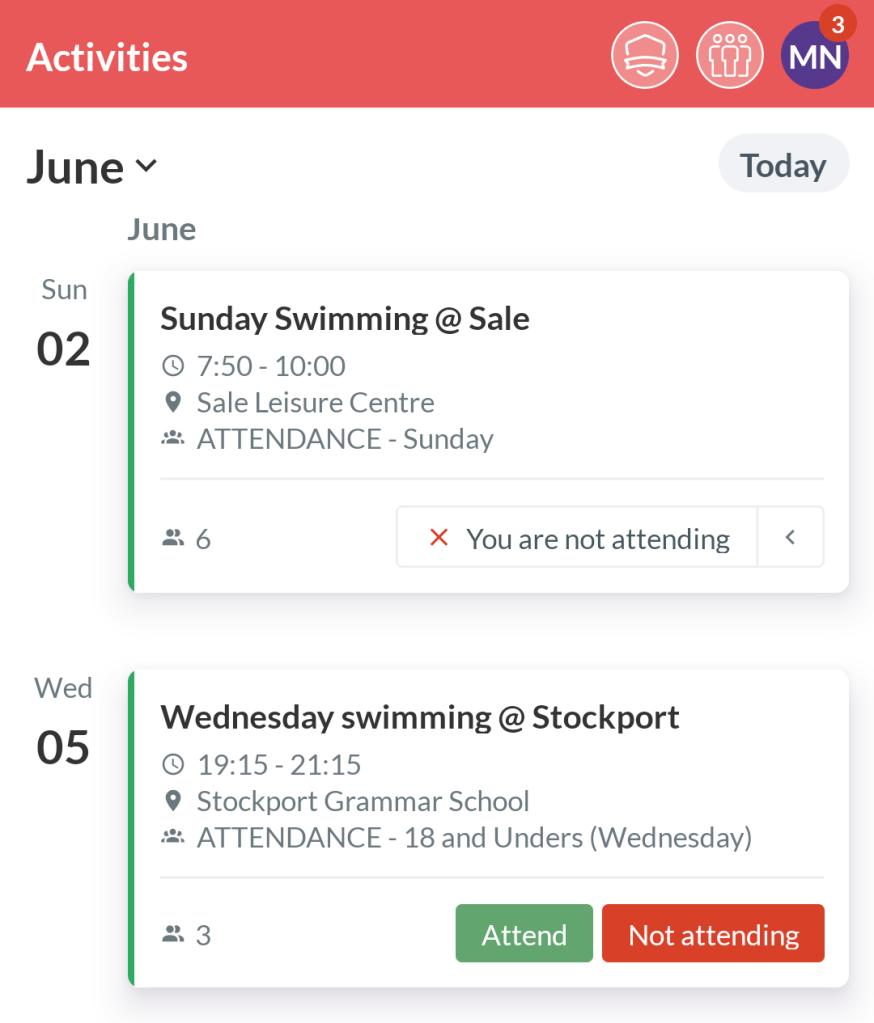This screenshot has height=1023, width=874.
Task: Click the location pin beside Sale Leisure Centre
Action: (173, 403)
